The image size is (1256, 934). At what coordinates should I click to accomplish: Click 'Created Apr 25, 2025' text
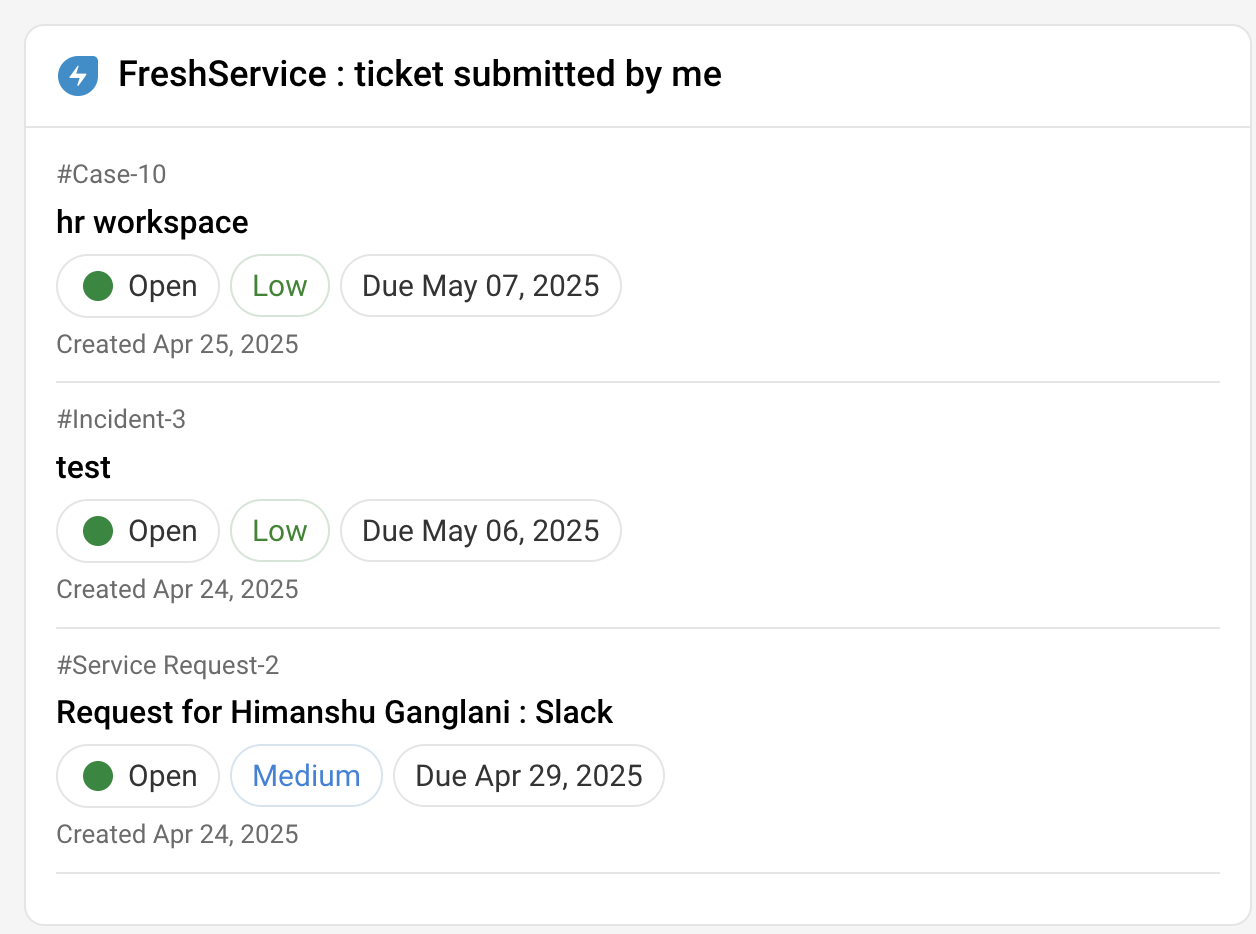(x=177, y=345)
